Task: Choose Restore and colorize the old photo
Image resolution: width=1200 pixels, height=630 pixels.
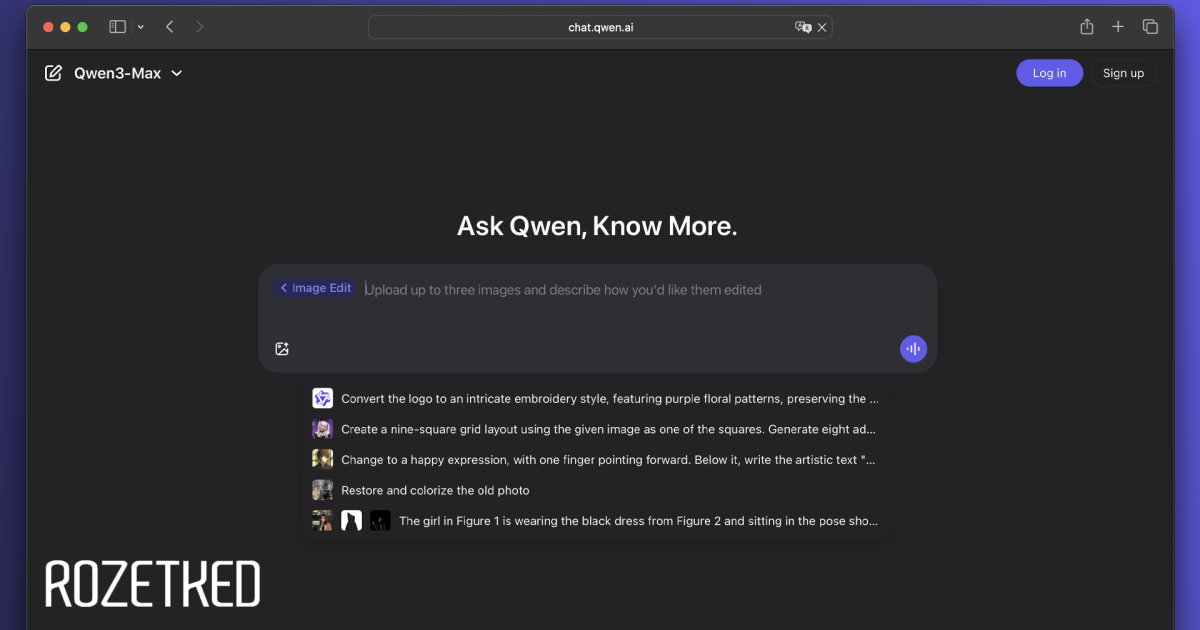Action: 435,491
